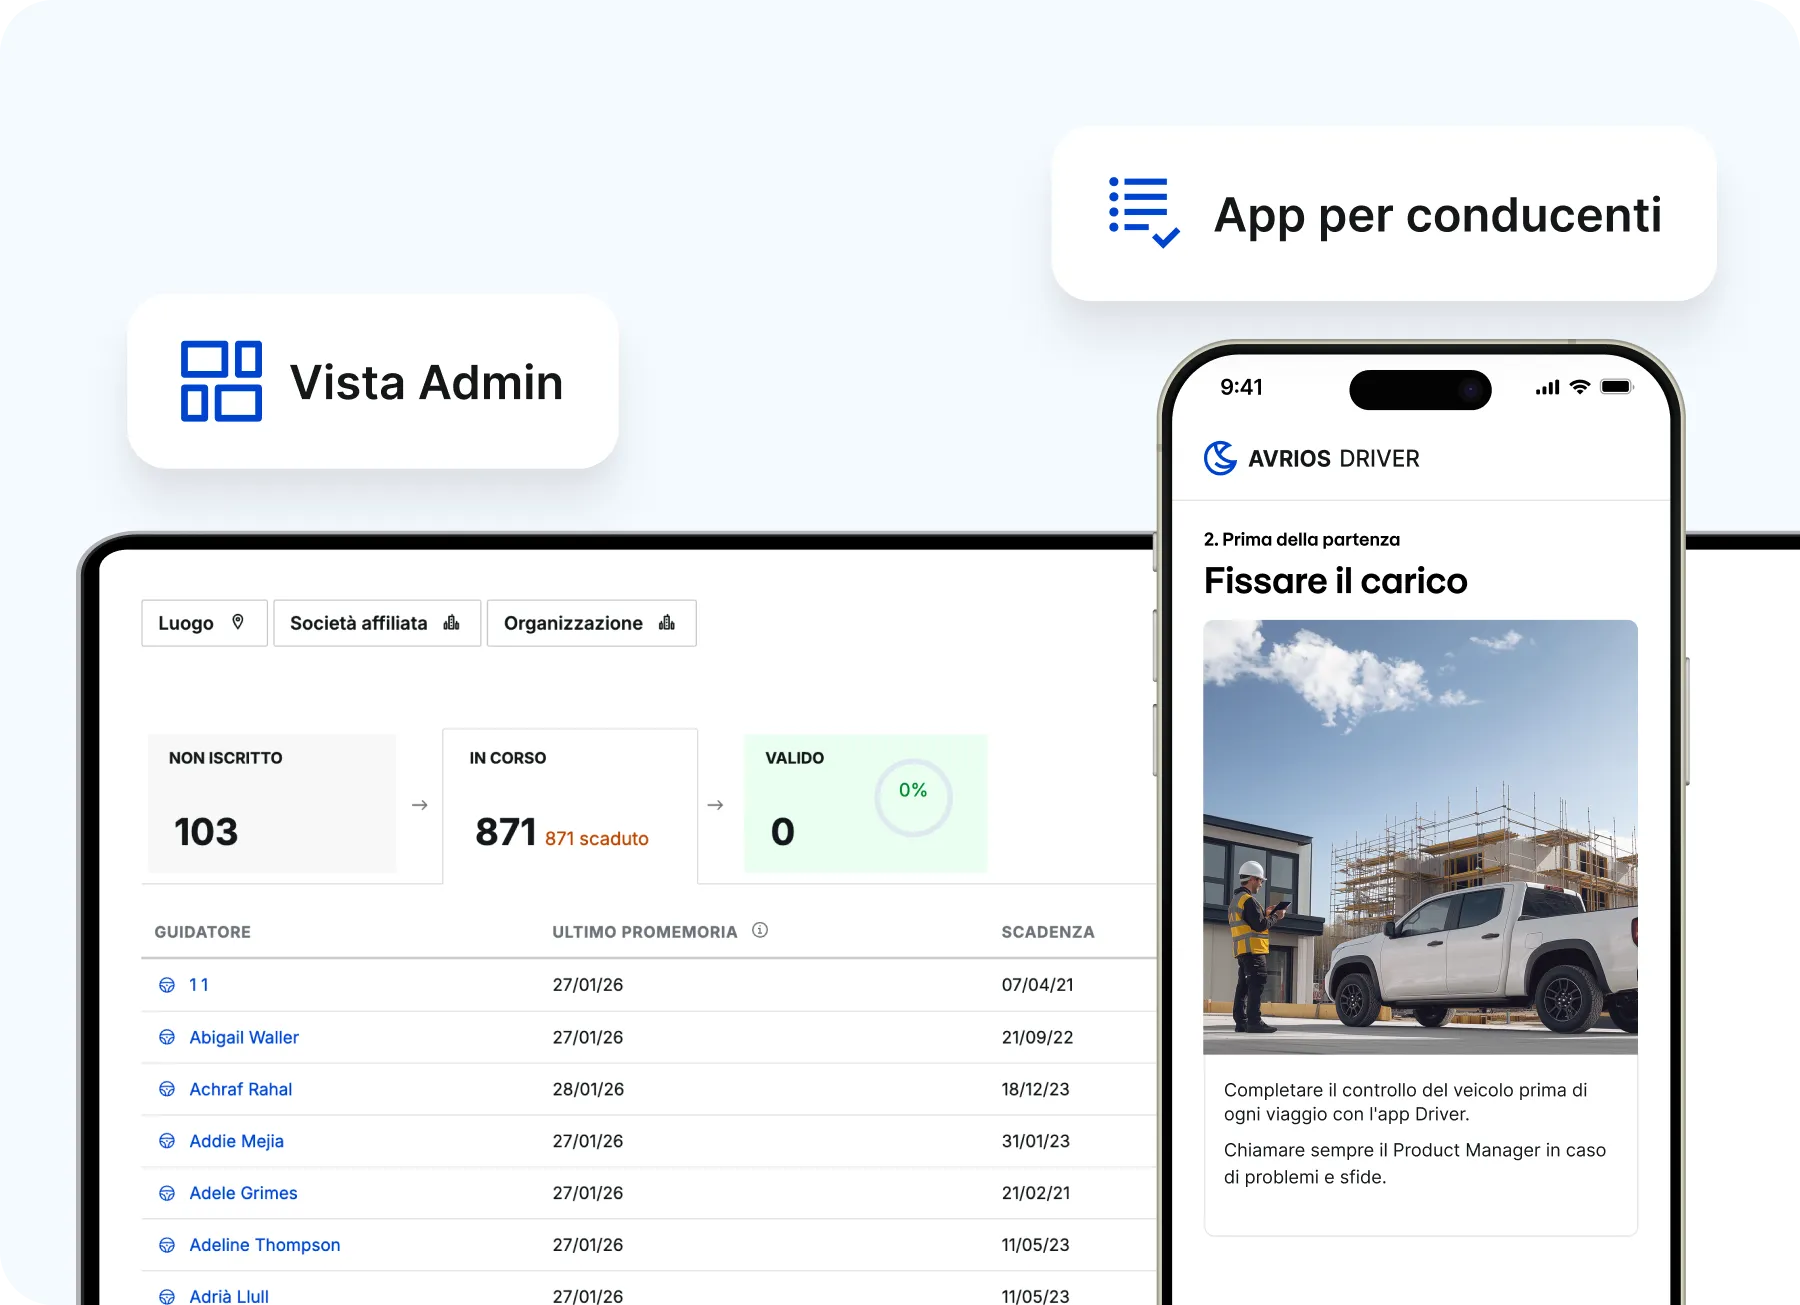Open Abigail Waller driver link
Screen dimensions: 1800x1305
pos(244,1037)
